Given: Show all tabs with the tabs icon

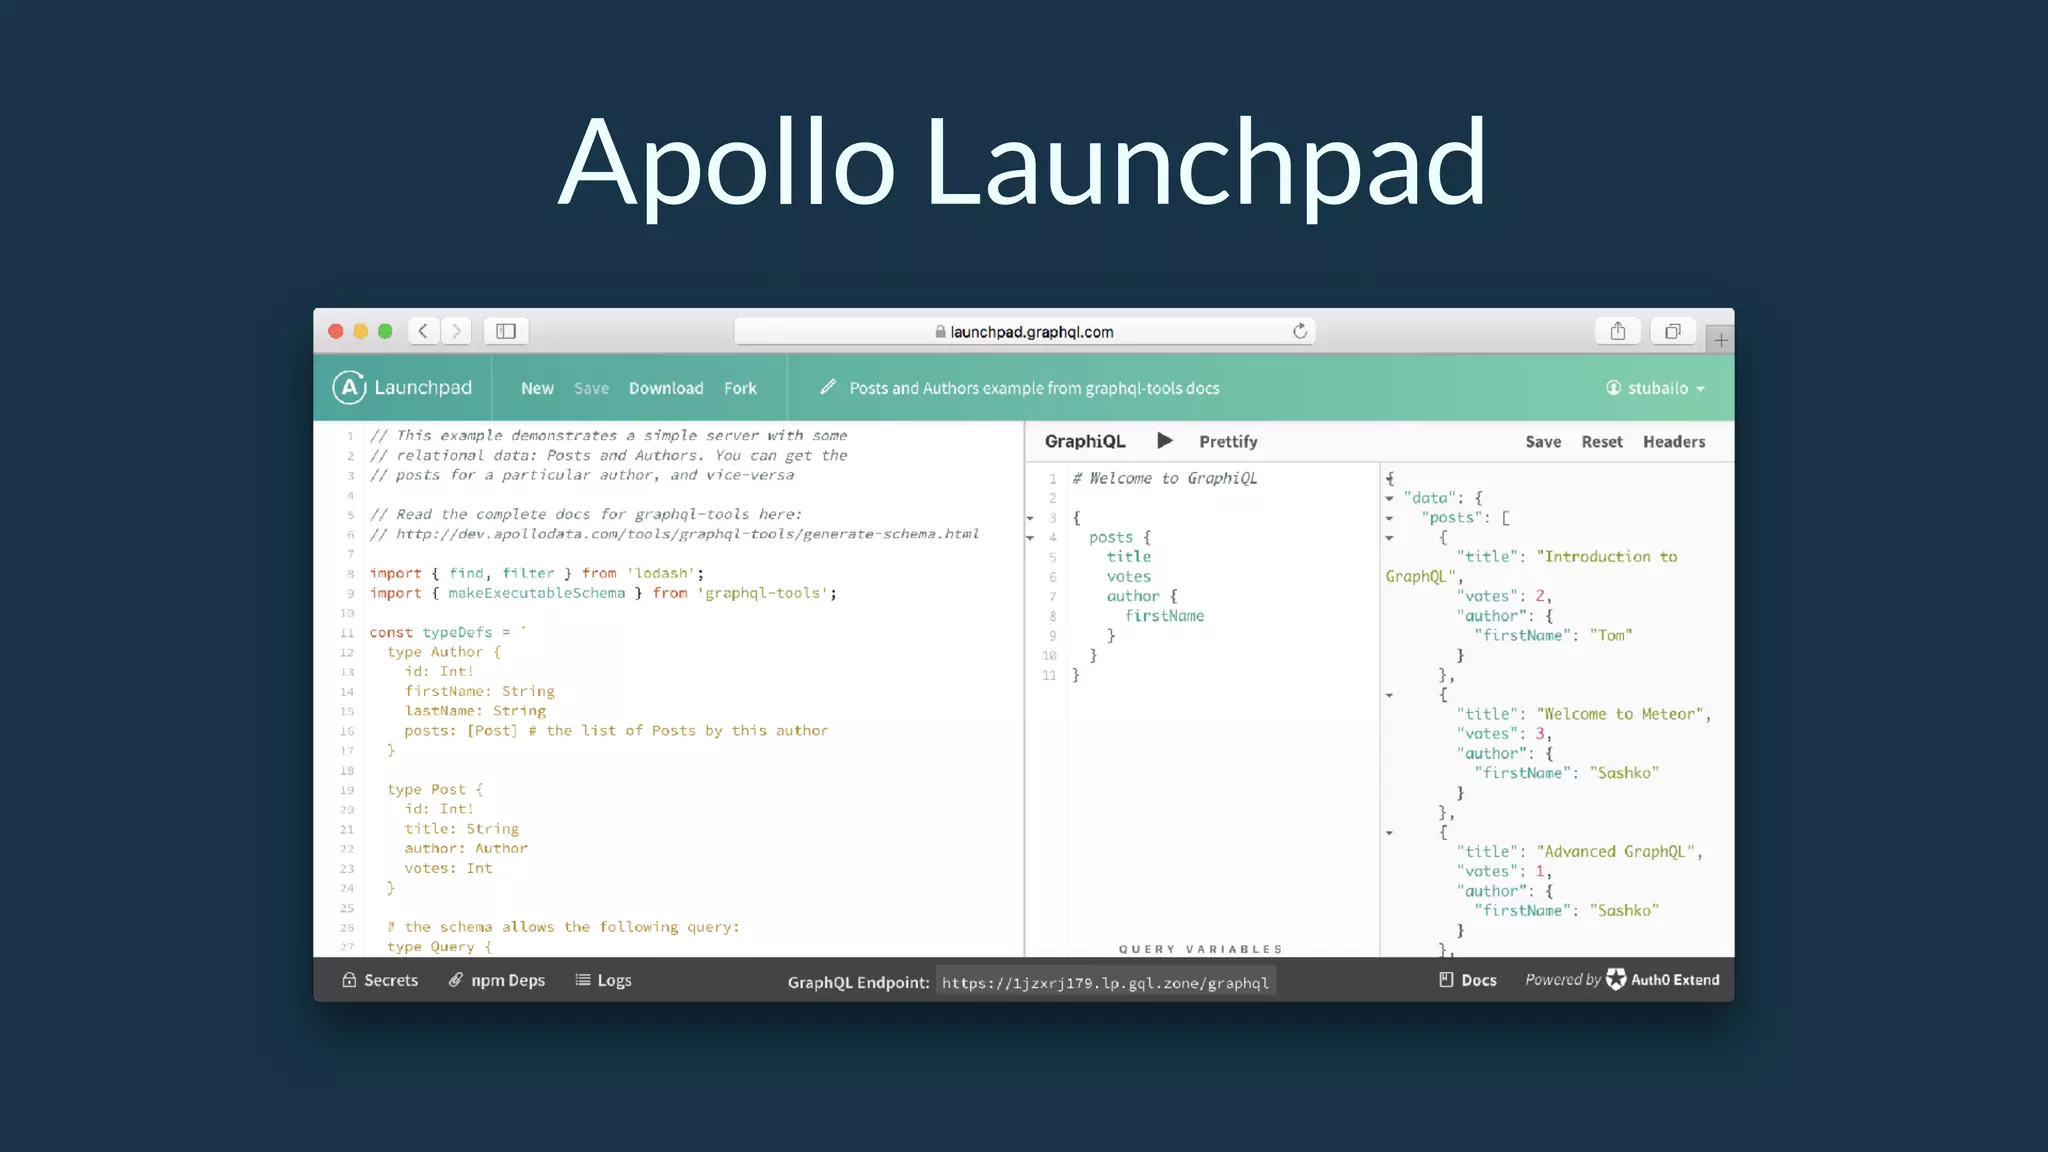Looking at the screenshot, I should pos(1673,331).
